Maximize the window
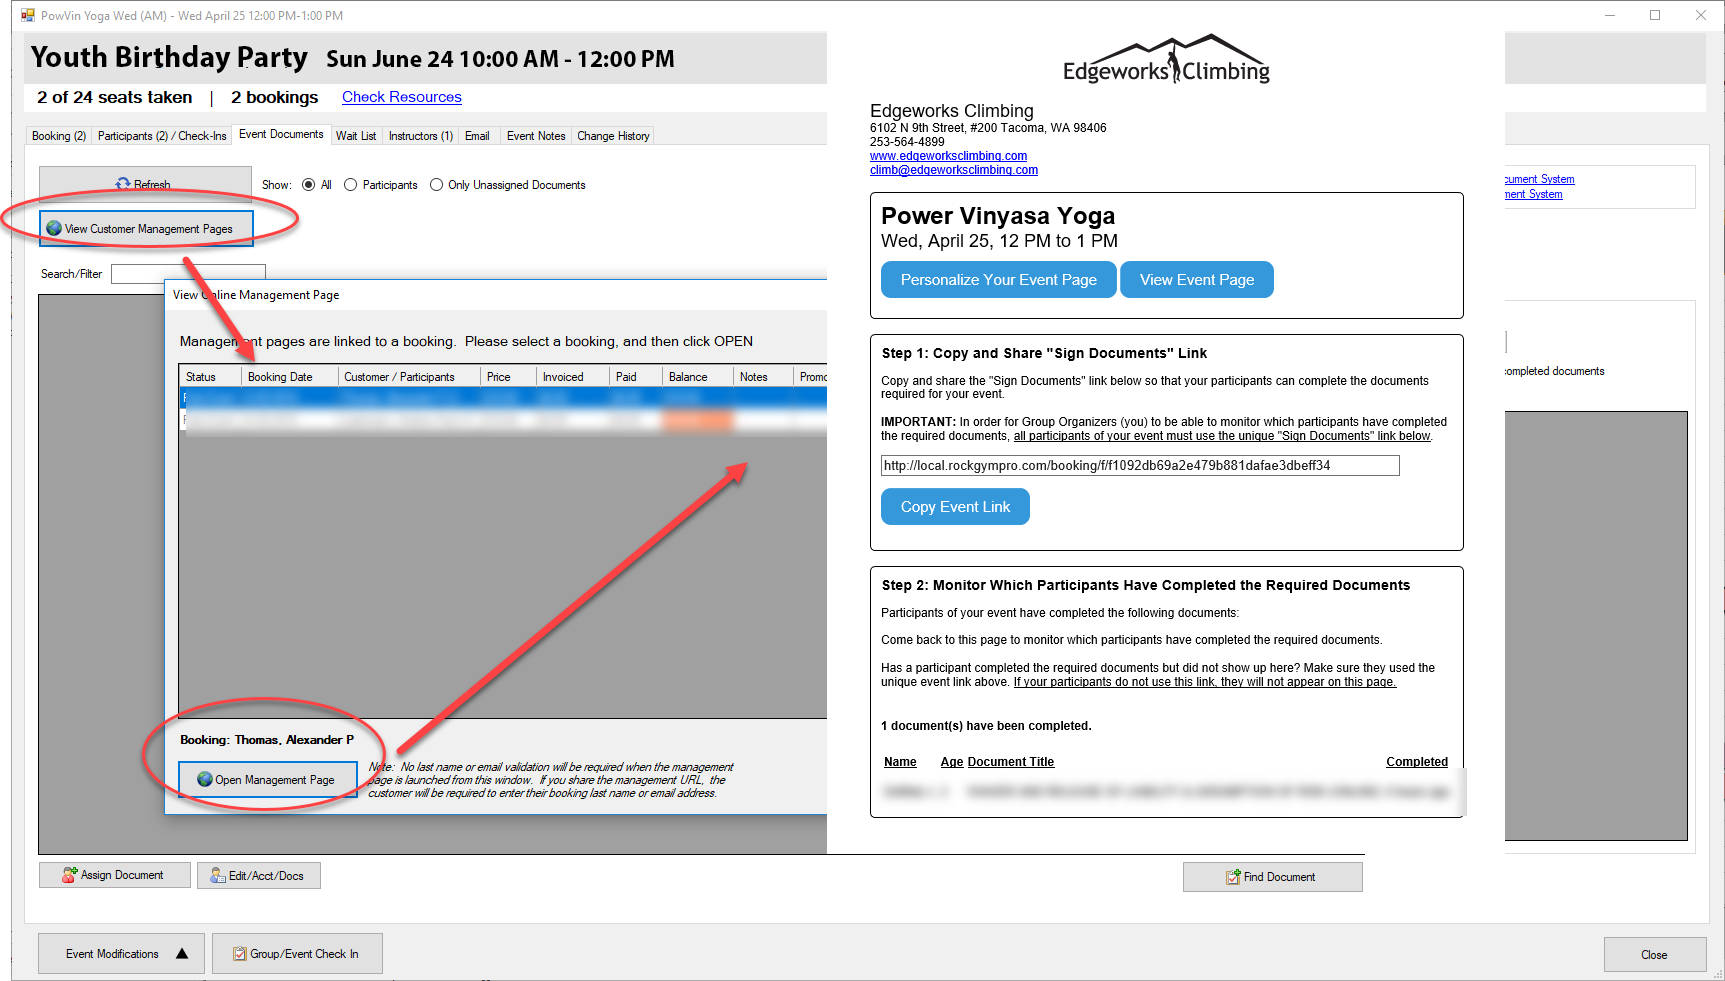Screen dimensions: 1725x981 [x=1655, y=15]
